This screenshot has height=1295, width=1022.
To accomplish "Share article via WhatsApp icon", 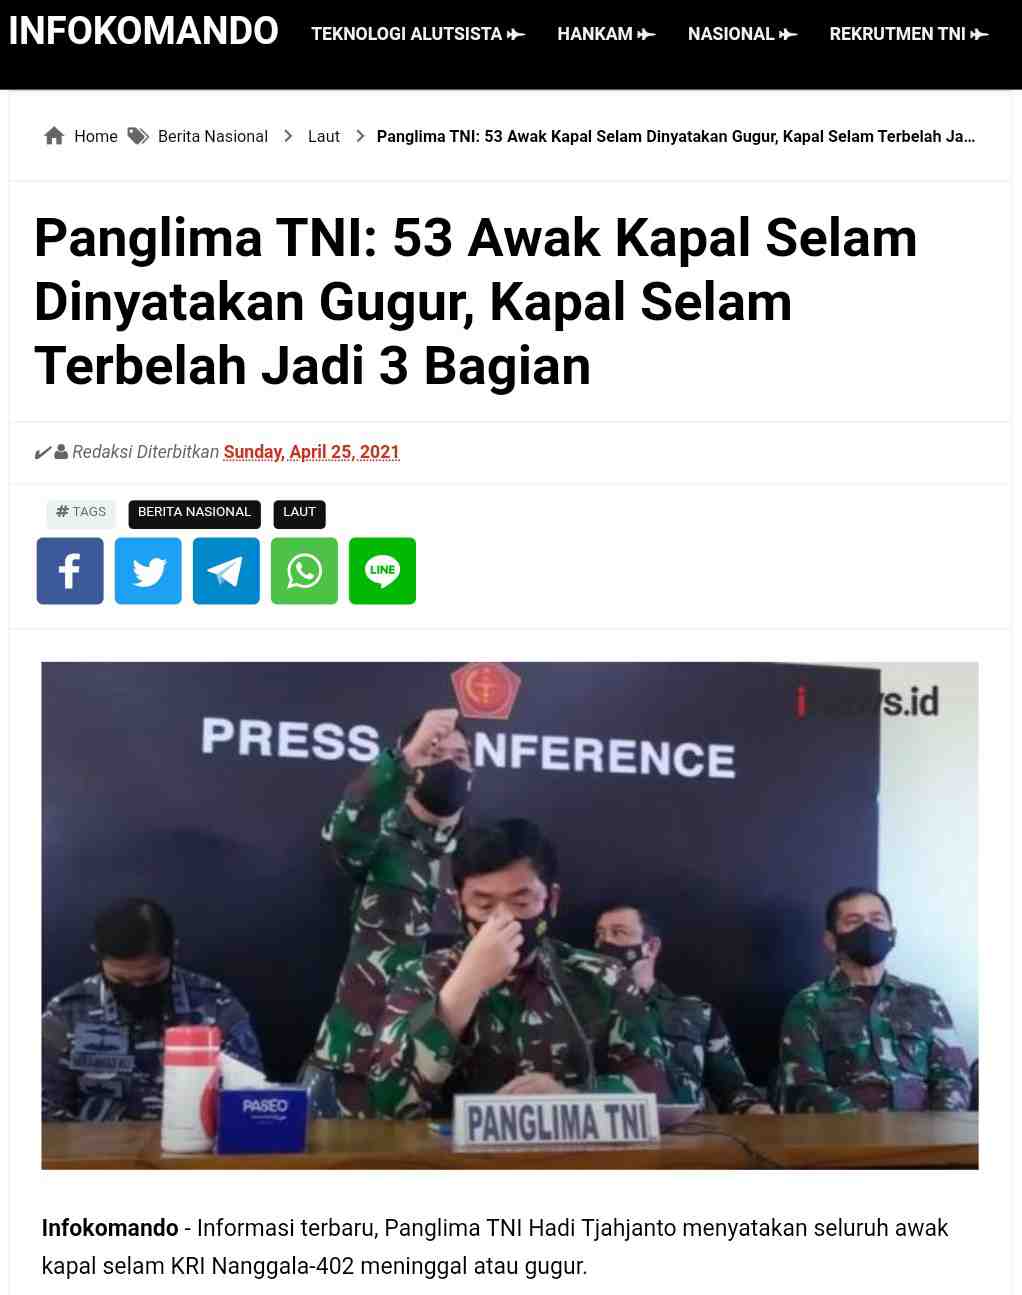I will [x=304, y=571].
